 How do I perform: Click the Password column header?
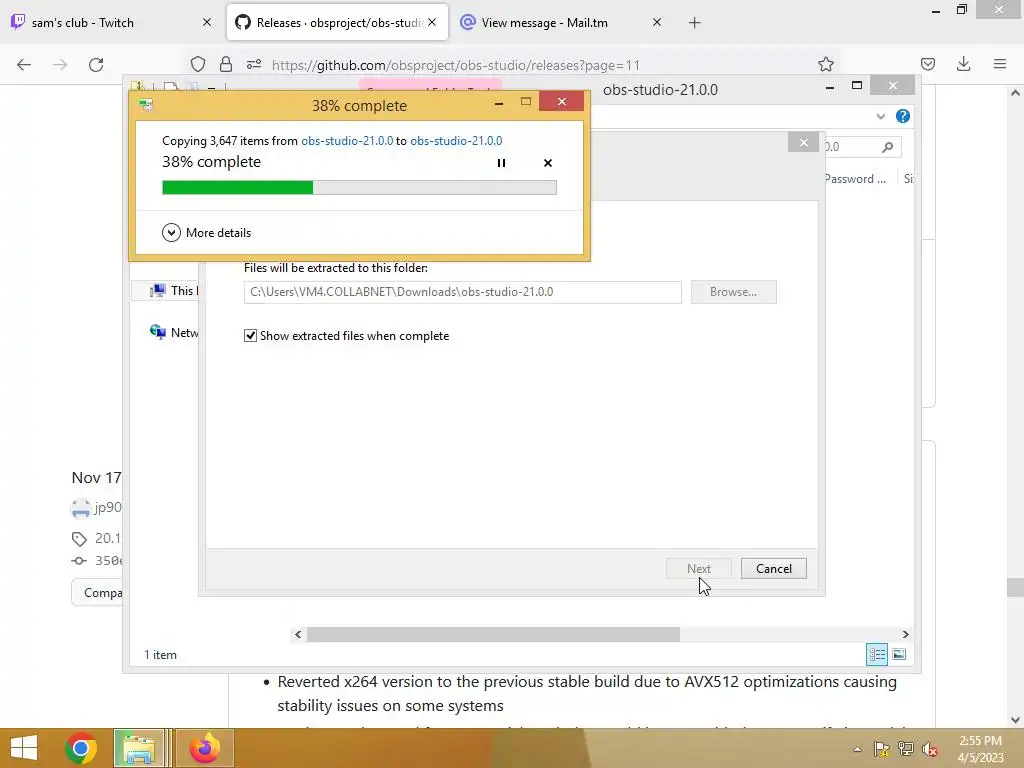(855, 179)
